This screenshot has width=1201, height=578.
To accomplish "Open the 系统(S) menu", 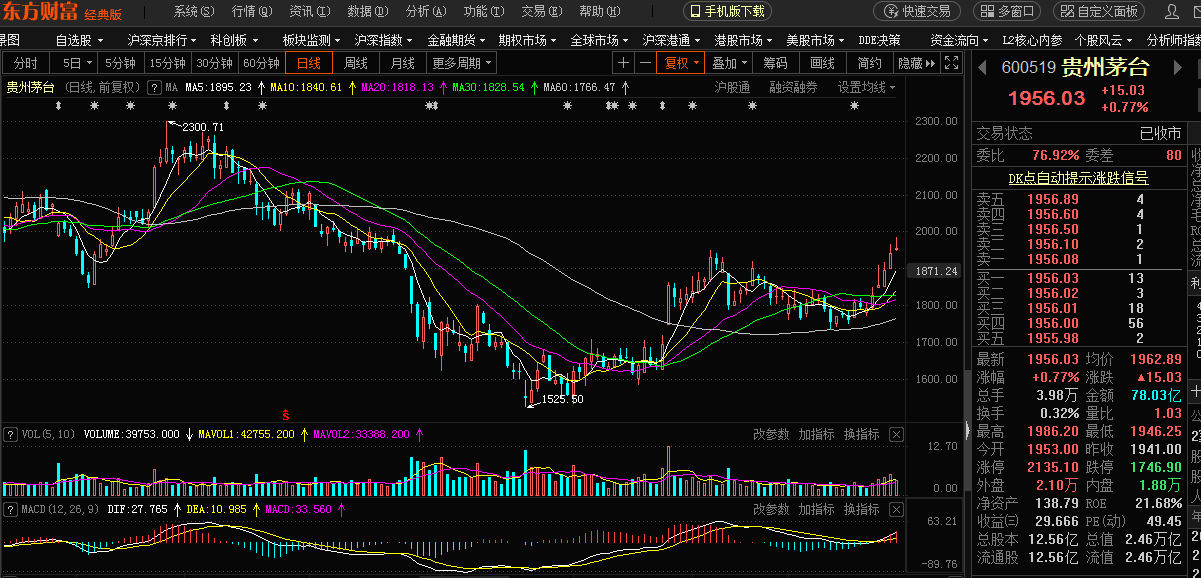I will pyautogui.click(x=194, y=11).
